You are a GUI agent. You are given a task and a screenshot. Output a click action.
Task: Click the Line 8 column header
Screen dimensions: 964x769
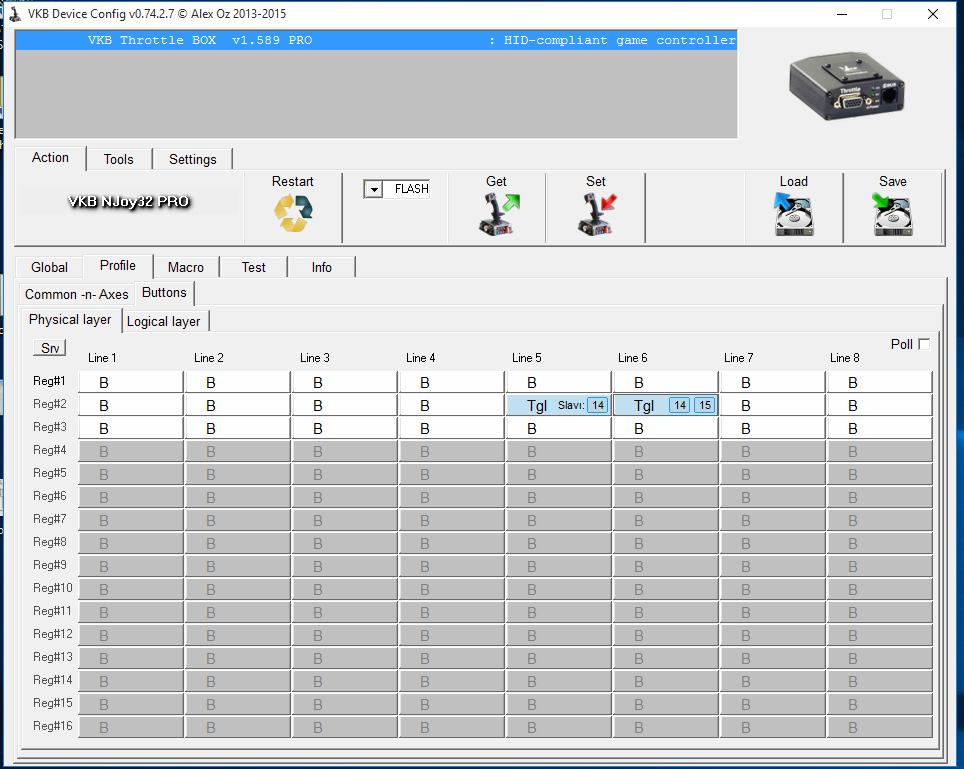pos(845,358)
